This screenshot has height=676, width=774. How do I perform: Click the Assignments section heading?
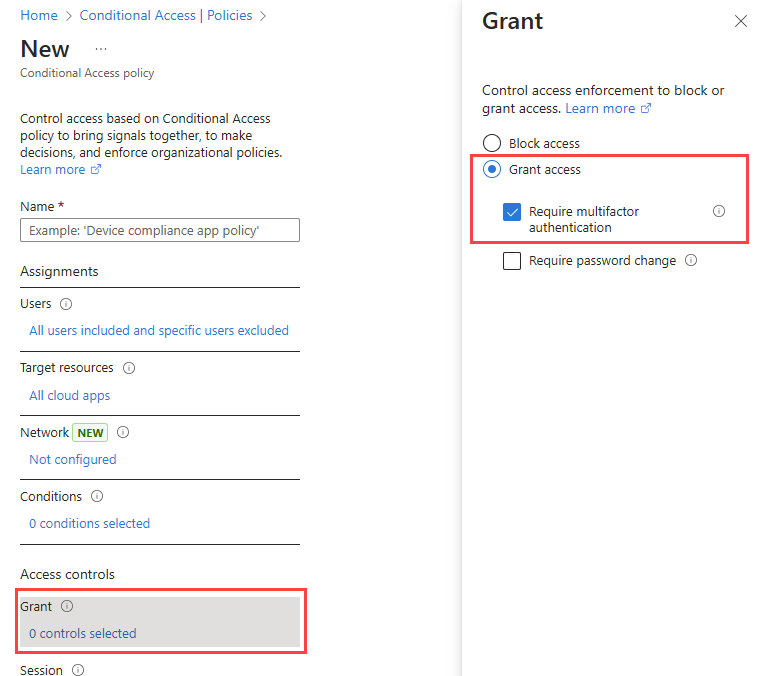59,272
